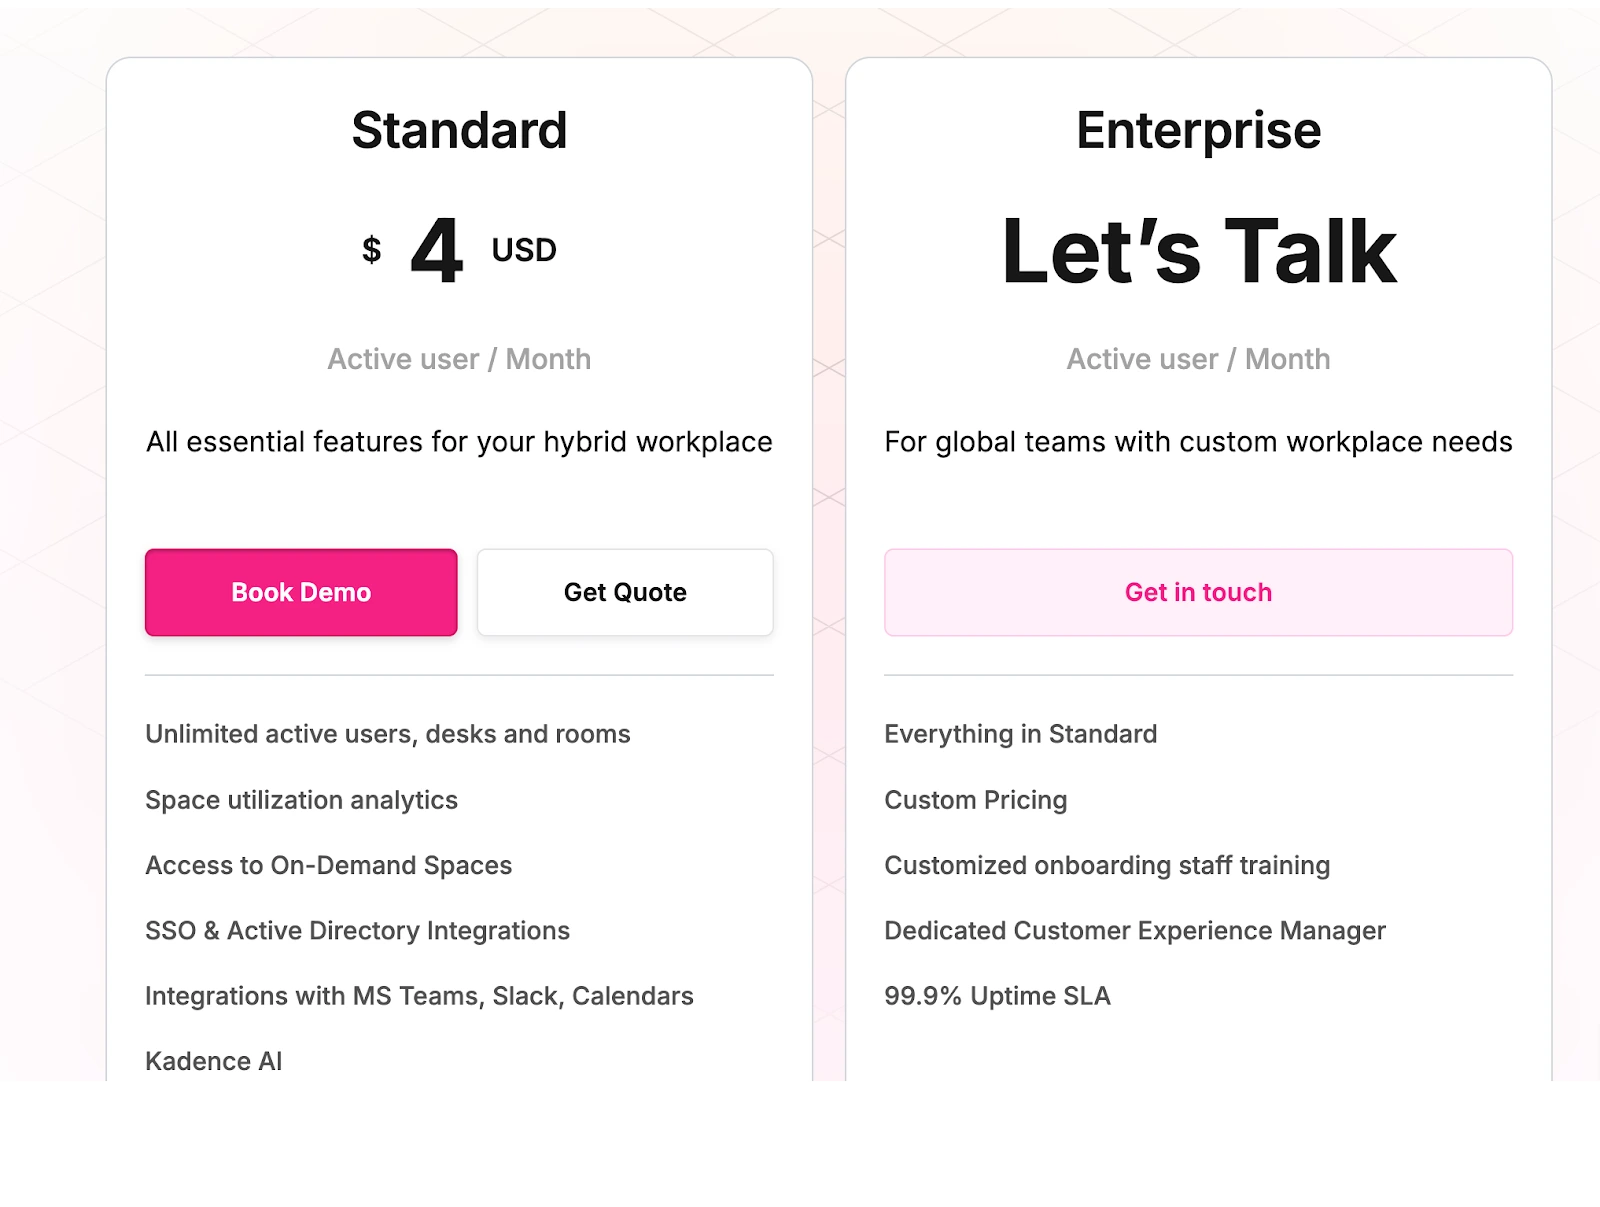Click Integrations with MS Teams, Slack, Calendars
The image size is (1600, 1207).
(418, 996)
